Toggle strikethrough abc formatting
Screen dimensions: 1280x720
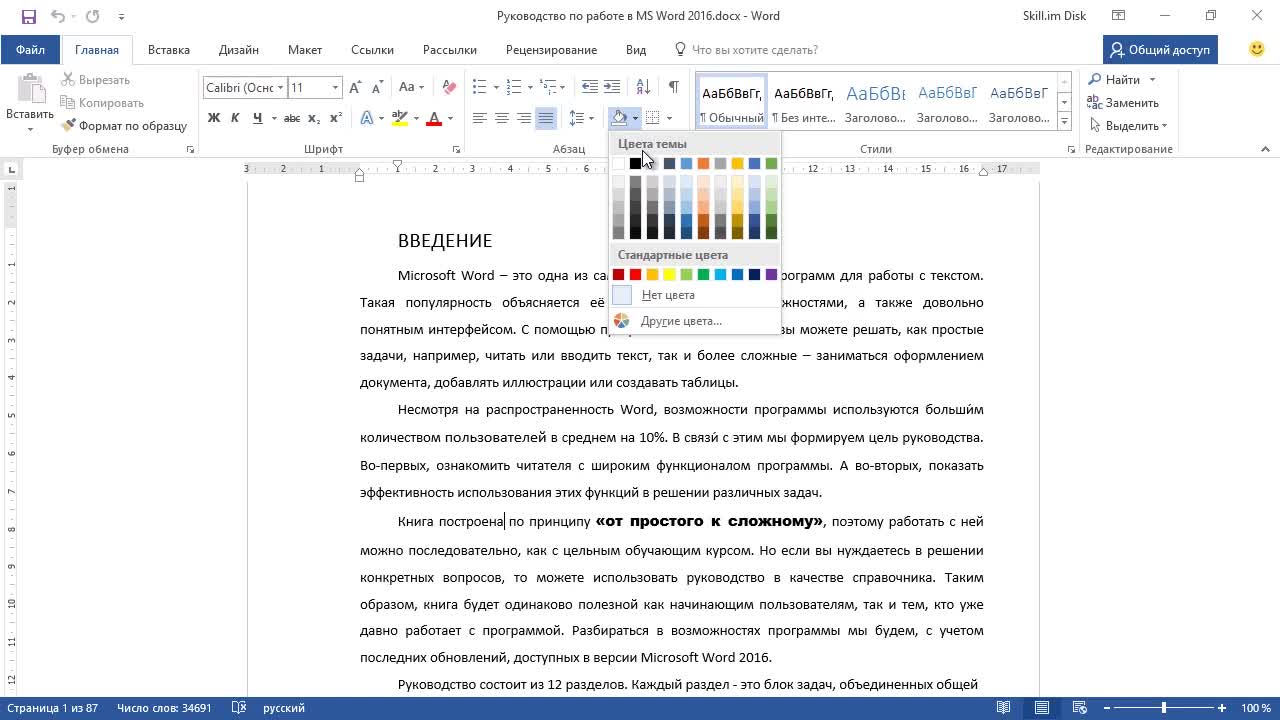tap(292, 118)
